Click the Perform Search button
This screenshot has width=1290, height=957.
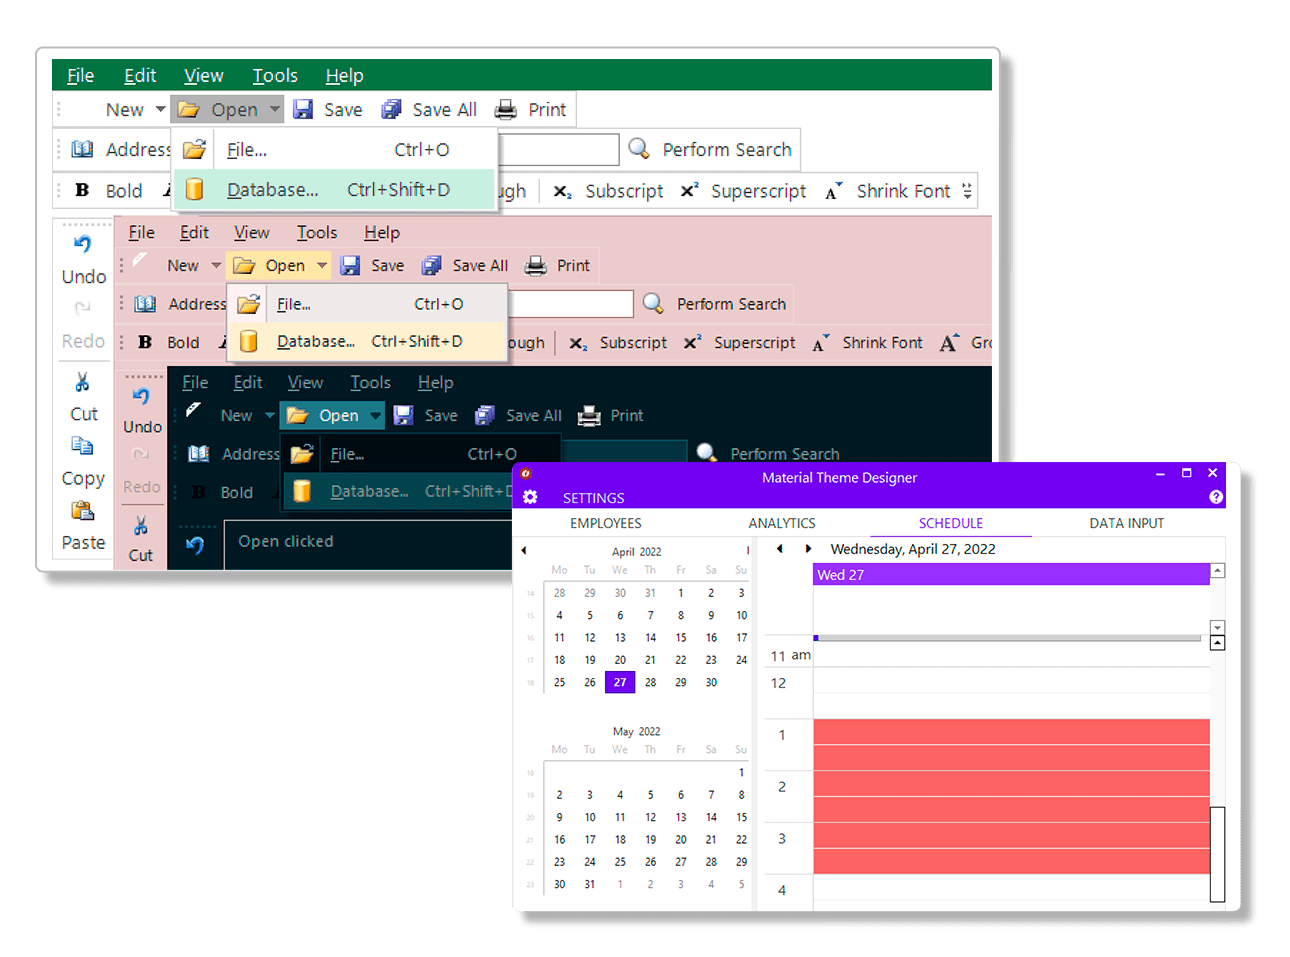pyautogui.click(x=712, y=149)
